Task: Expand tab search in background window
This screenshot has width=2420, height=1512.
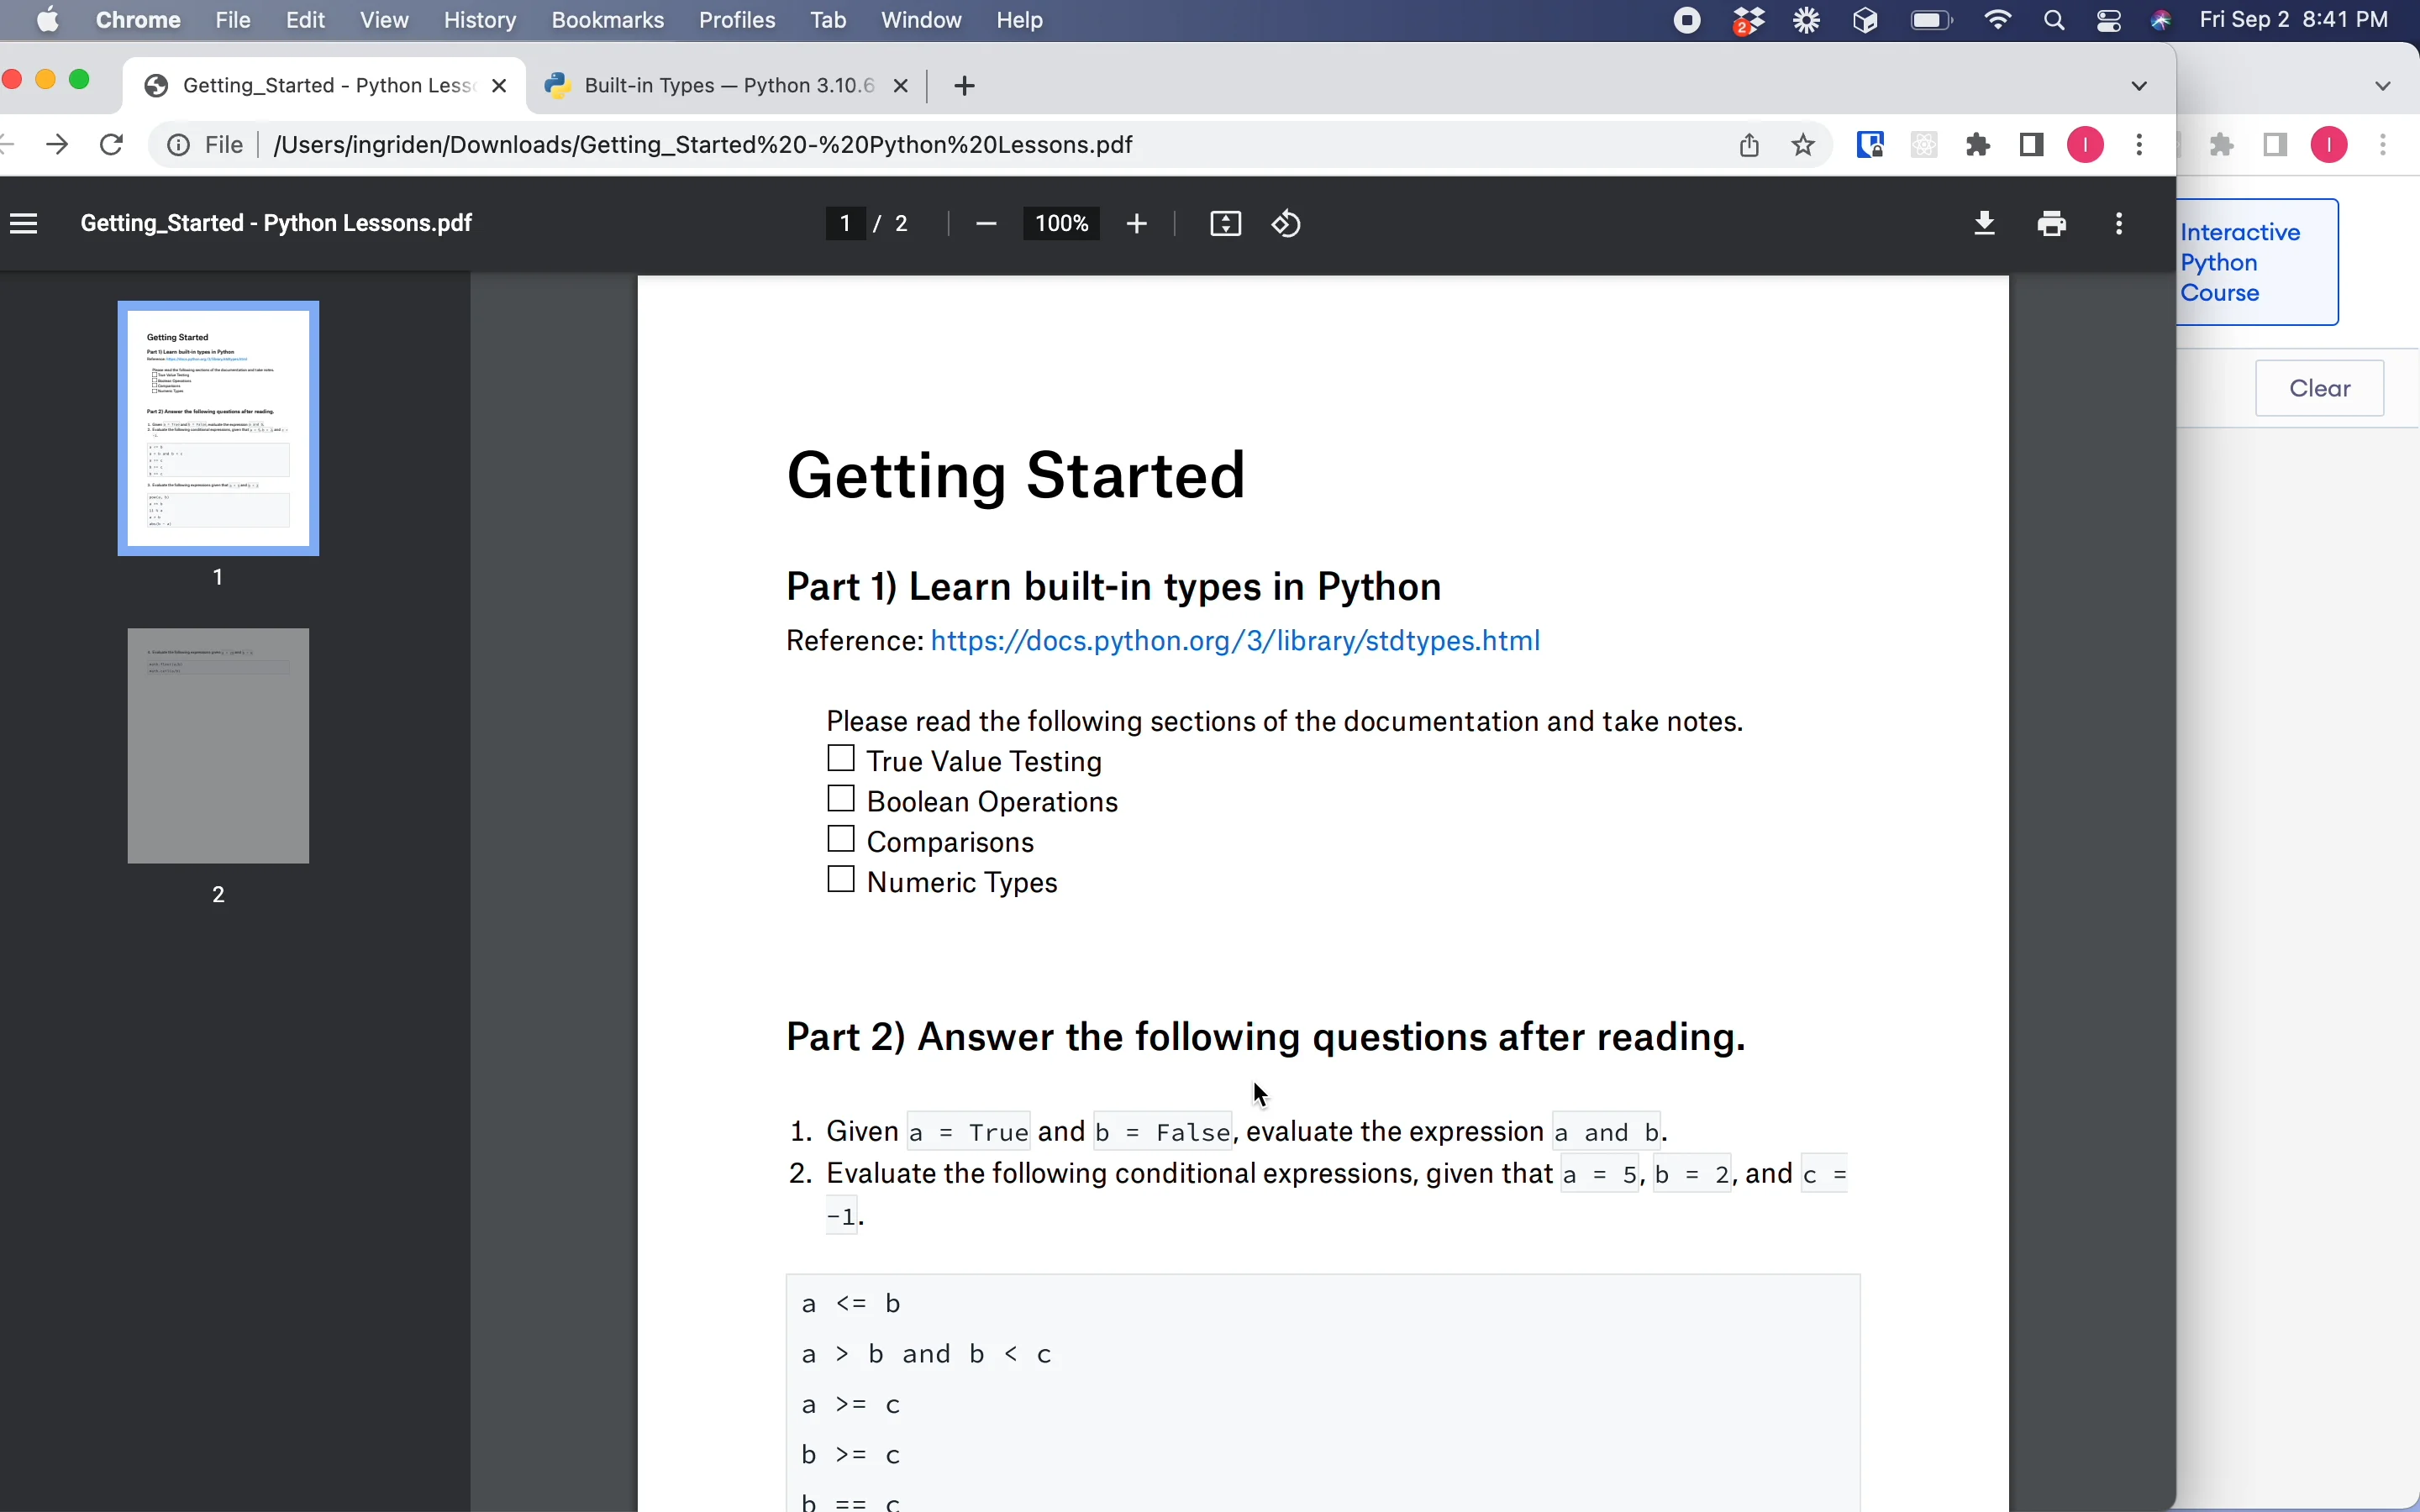Action: [x=2384, y=86]
